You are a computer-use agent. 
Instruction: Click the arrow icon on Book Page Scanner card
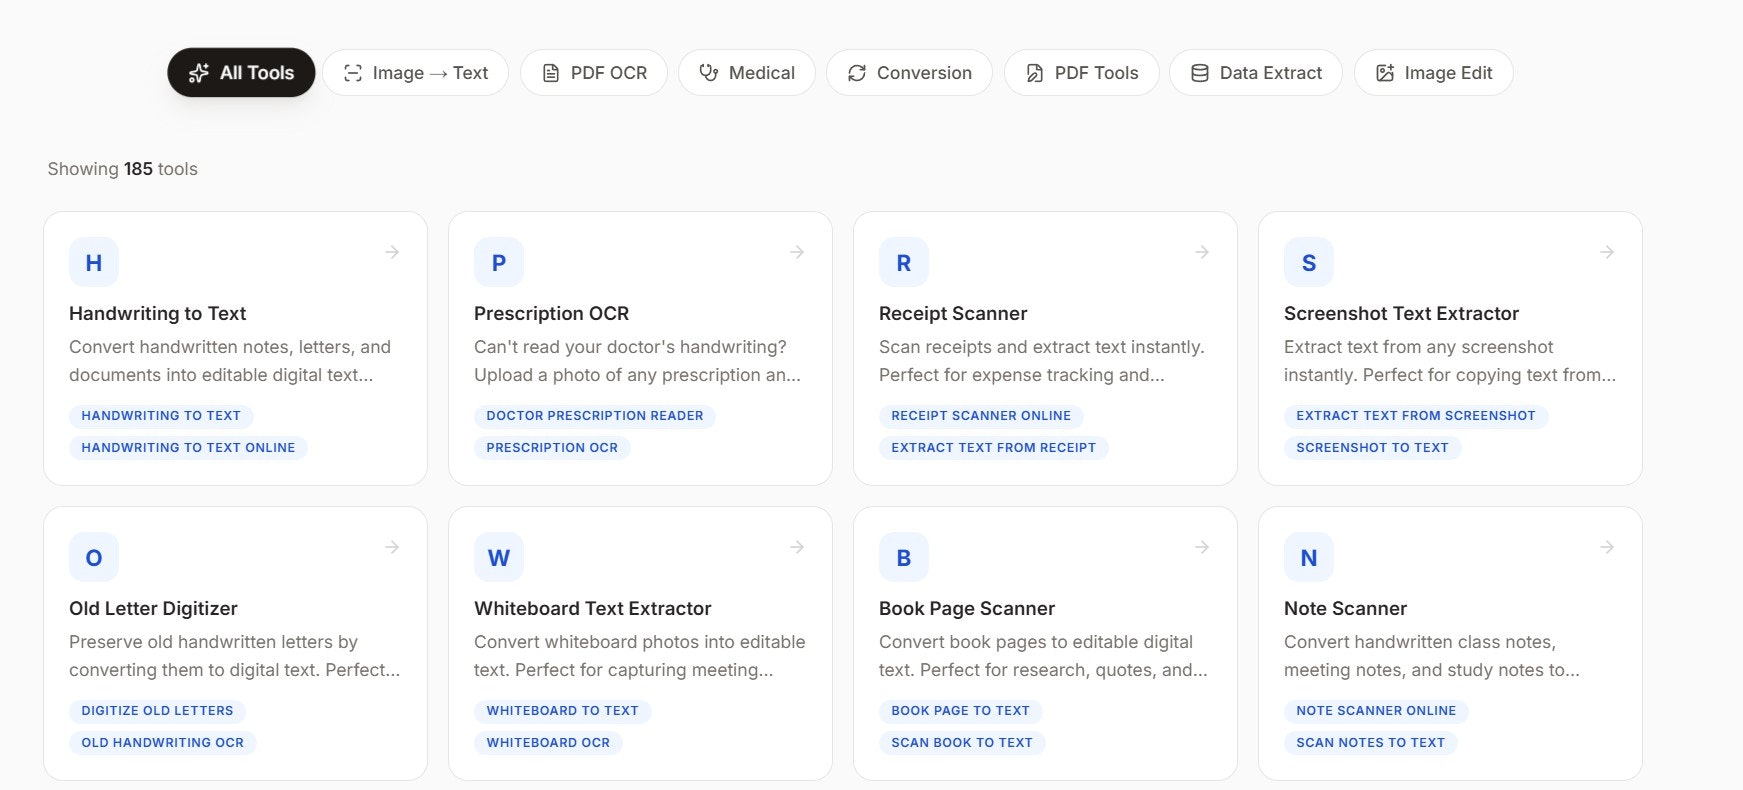[1202, 547]
